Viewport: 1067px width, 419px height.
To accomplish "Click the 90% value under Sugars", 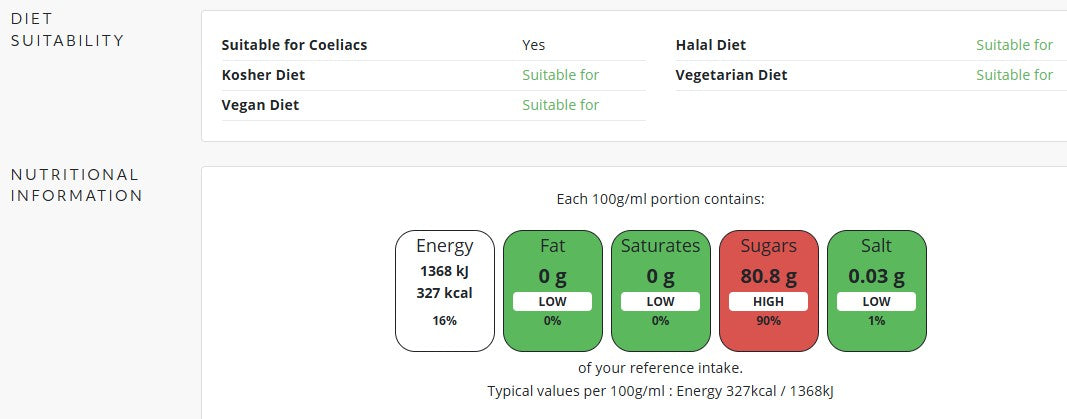I will pos(768,320).
